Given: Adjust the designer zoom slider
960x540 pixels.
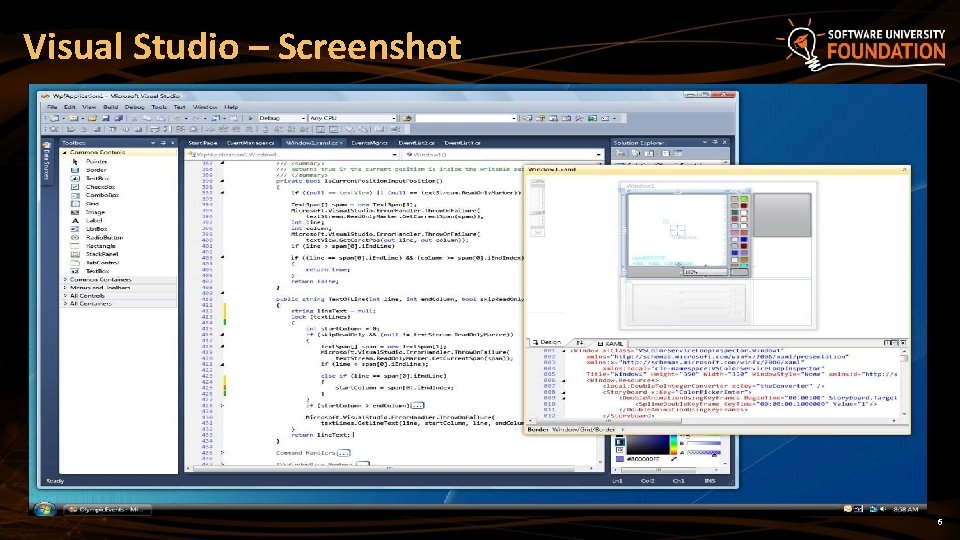Looking at the screenshot, I should coord(538,208).
